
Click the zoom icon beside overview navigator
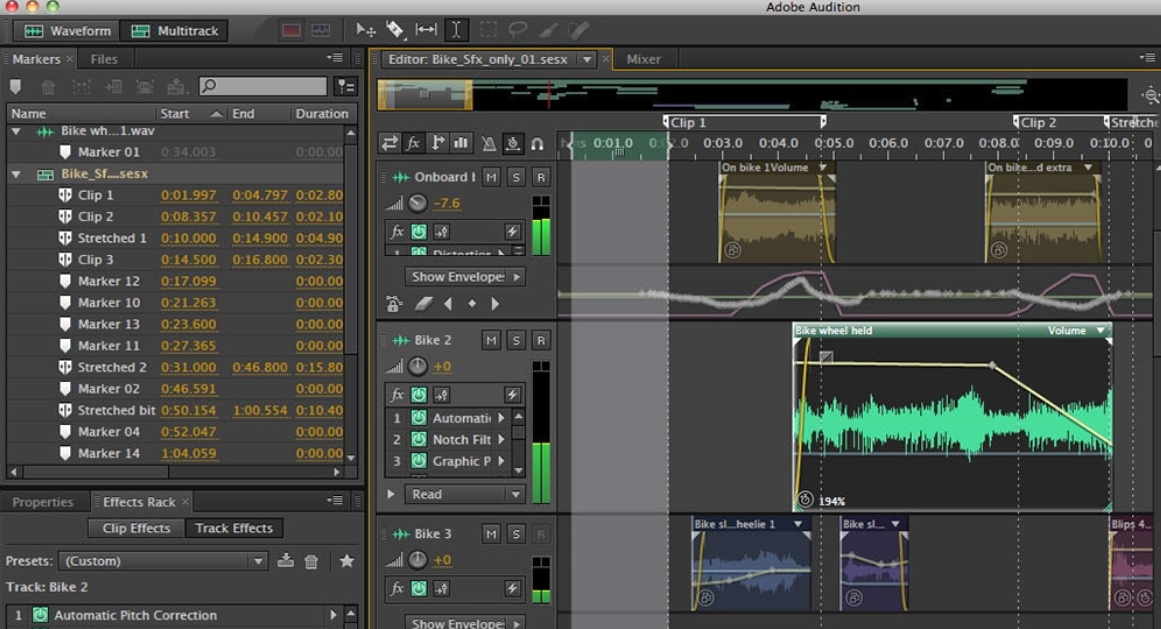1150,95
